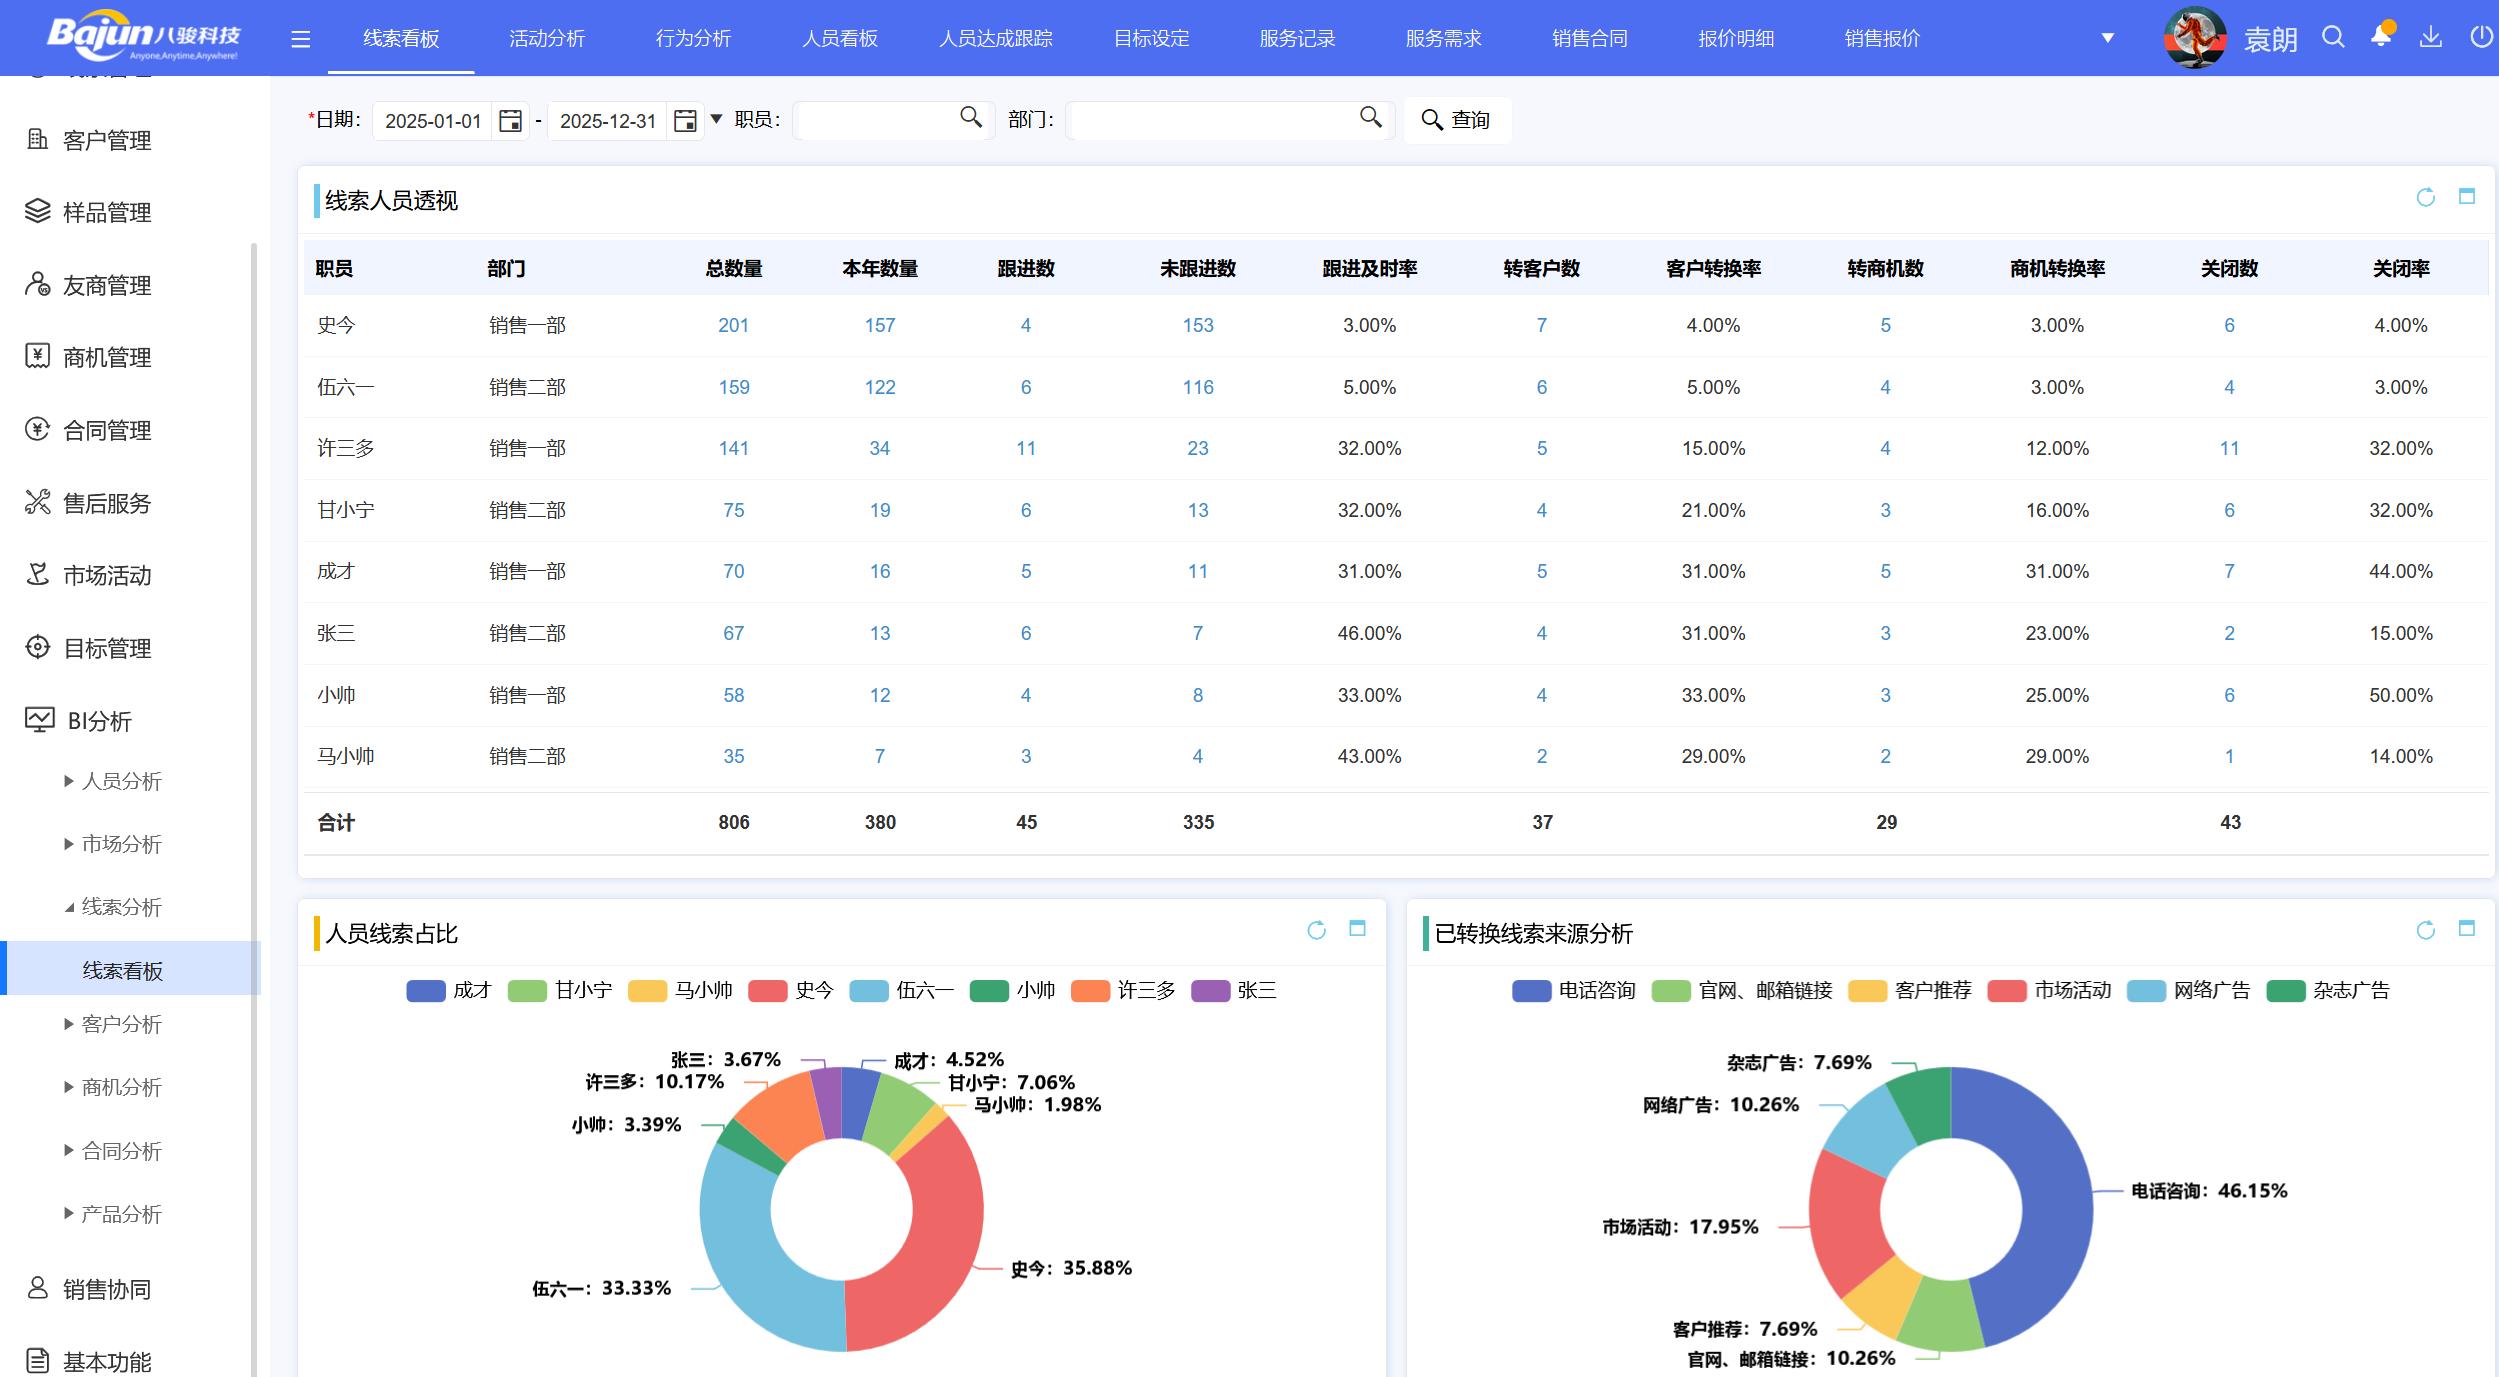This screenshot has width=2499, height=1377.
Task: Expand the 人员分析 tree node
Action: (x=69, y=781)
